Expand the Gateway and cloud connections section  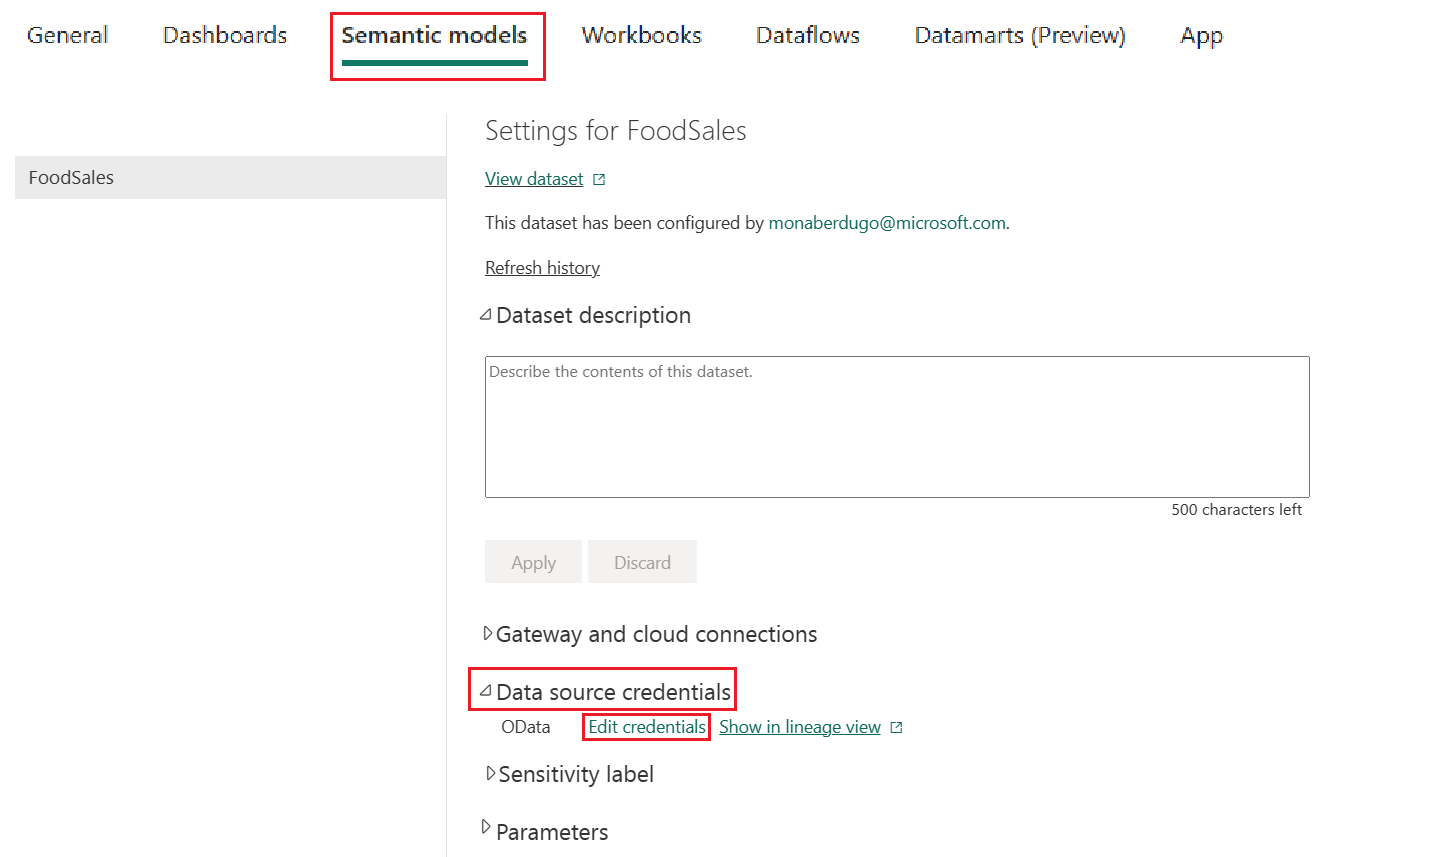[488, 632]
